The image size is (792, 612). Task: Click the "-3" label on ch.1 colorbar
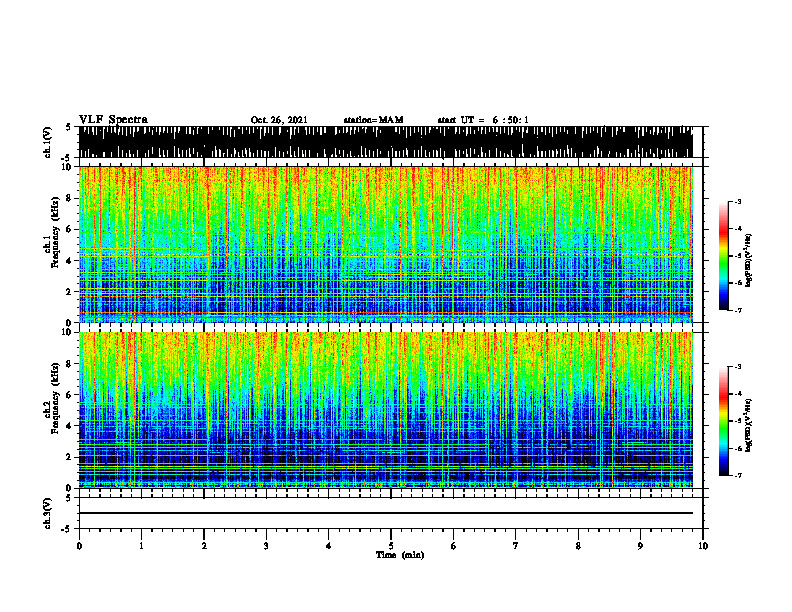[x=738, y=201]
